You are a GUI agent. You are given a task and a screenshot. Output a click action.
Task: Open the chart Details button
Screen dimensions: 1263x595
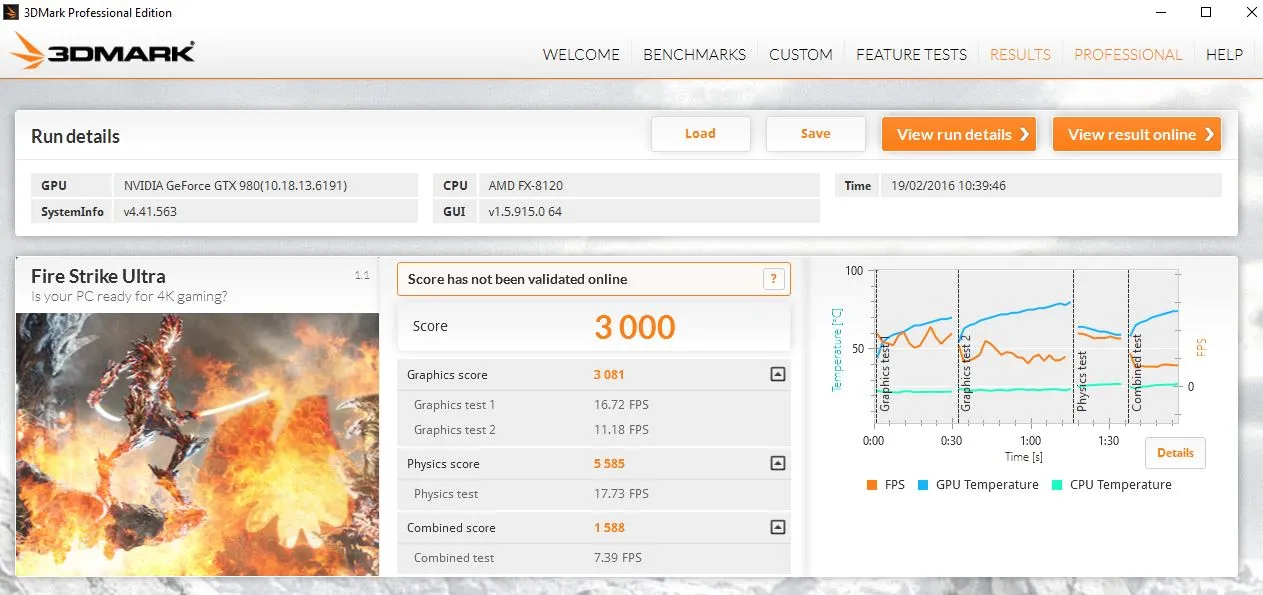[x=1175, y=453]
